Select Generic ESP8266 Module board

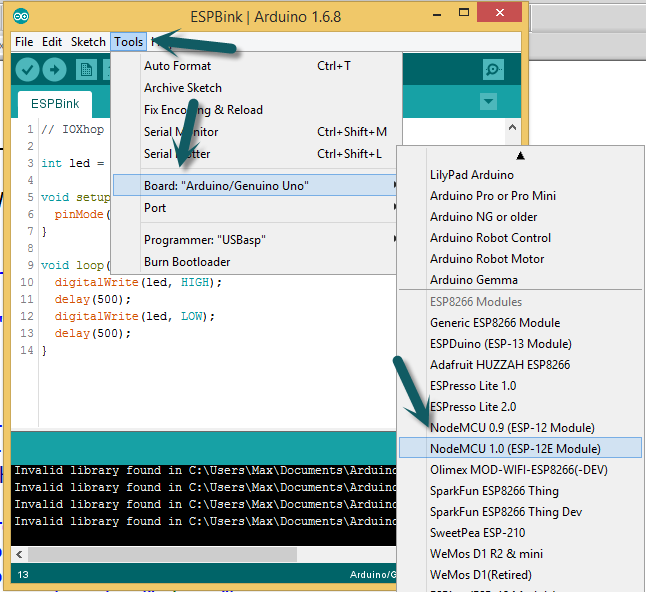click(x=520, y=323)
